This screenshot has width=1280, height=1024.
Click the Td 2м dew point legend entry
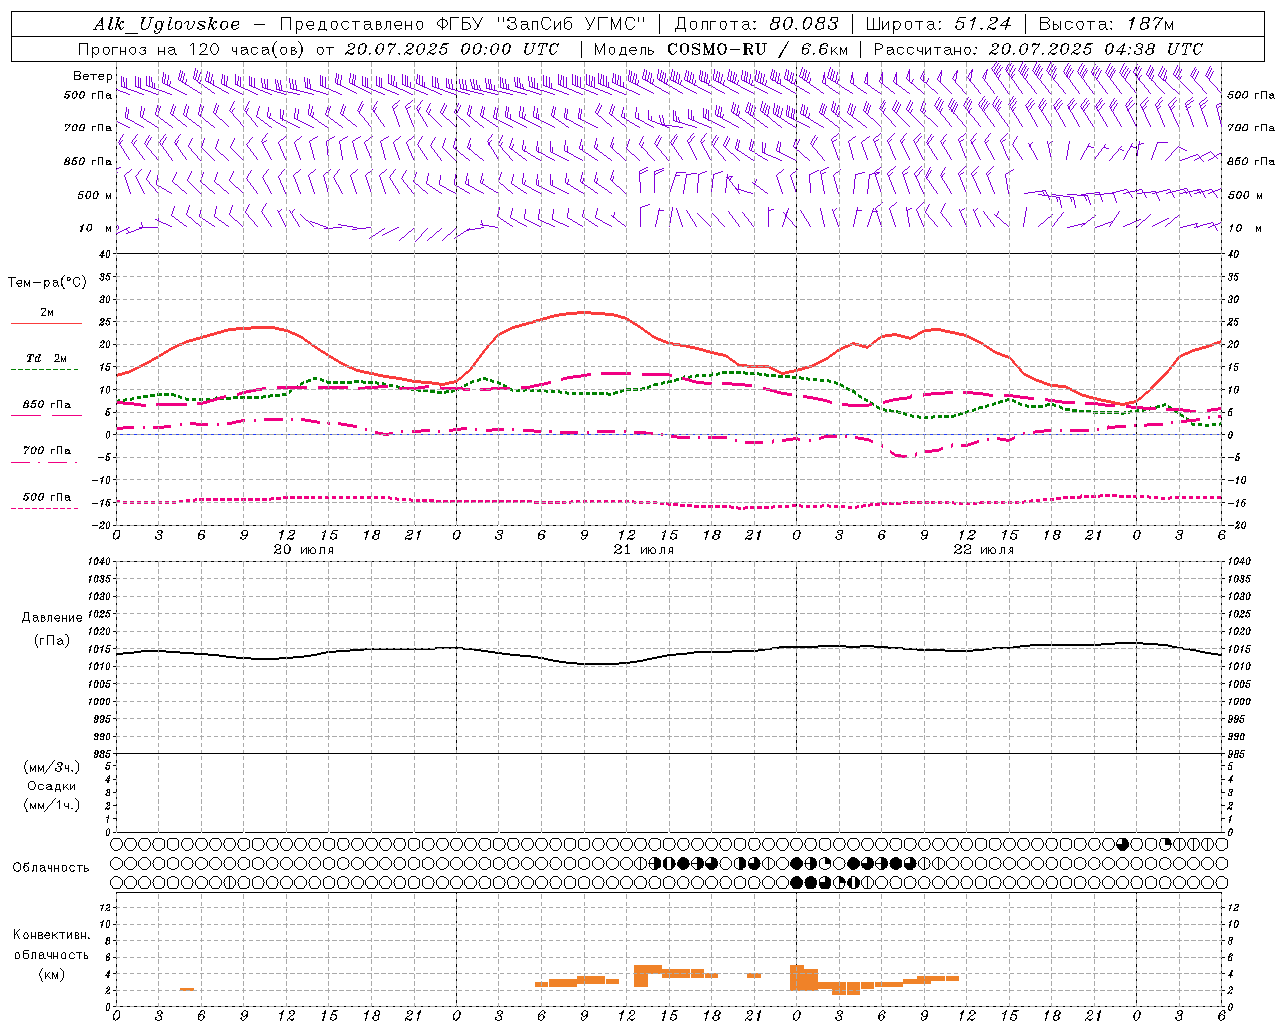click(46, 358)
